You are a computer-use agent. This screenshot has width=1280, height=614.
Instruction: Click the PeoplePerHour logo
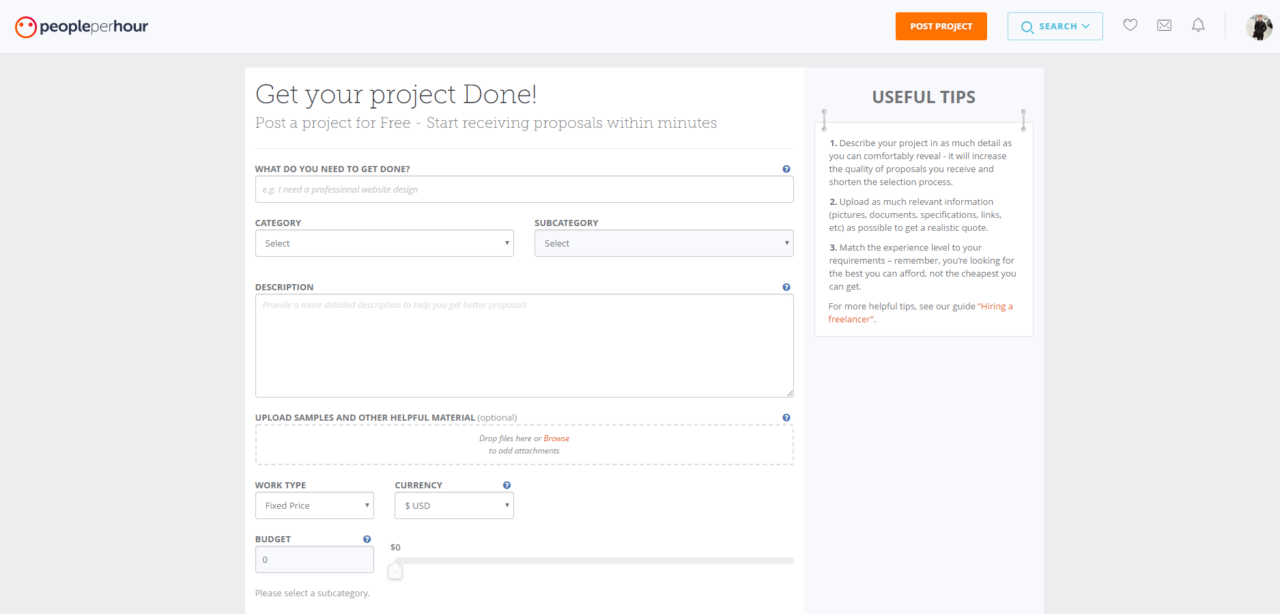click(x=81, y=27)
